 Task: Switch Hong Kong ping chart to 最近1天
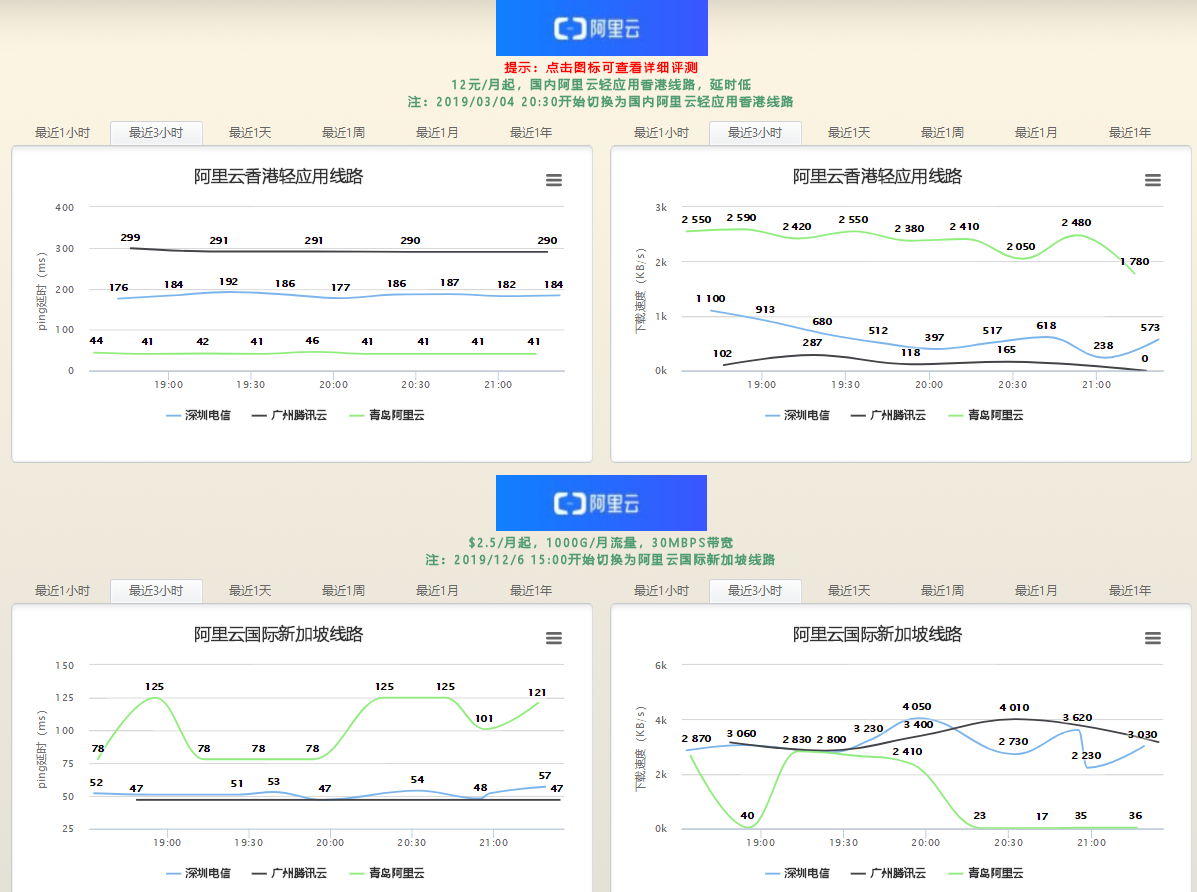click(250, 133)
